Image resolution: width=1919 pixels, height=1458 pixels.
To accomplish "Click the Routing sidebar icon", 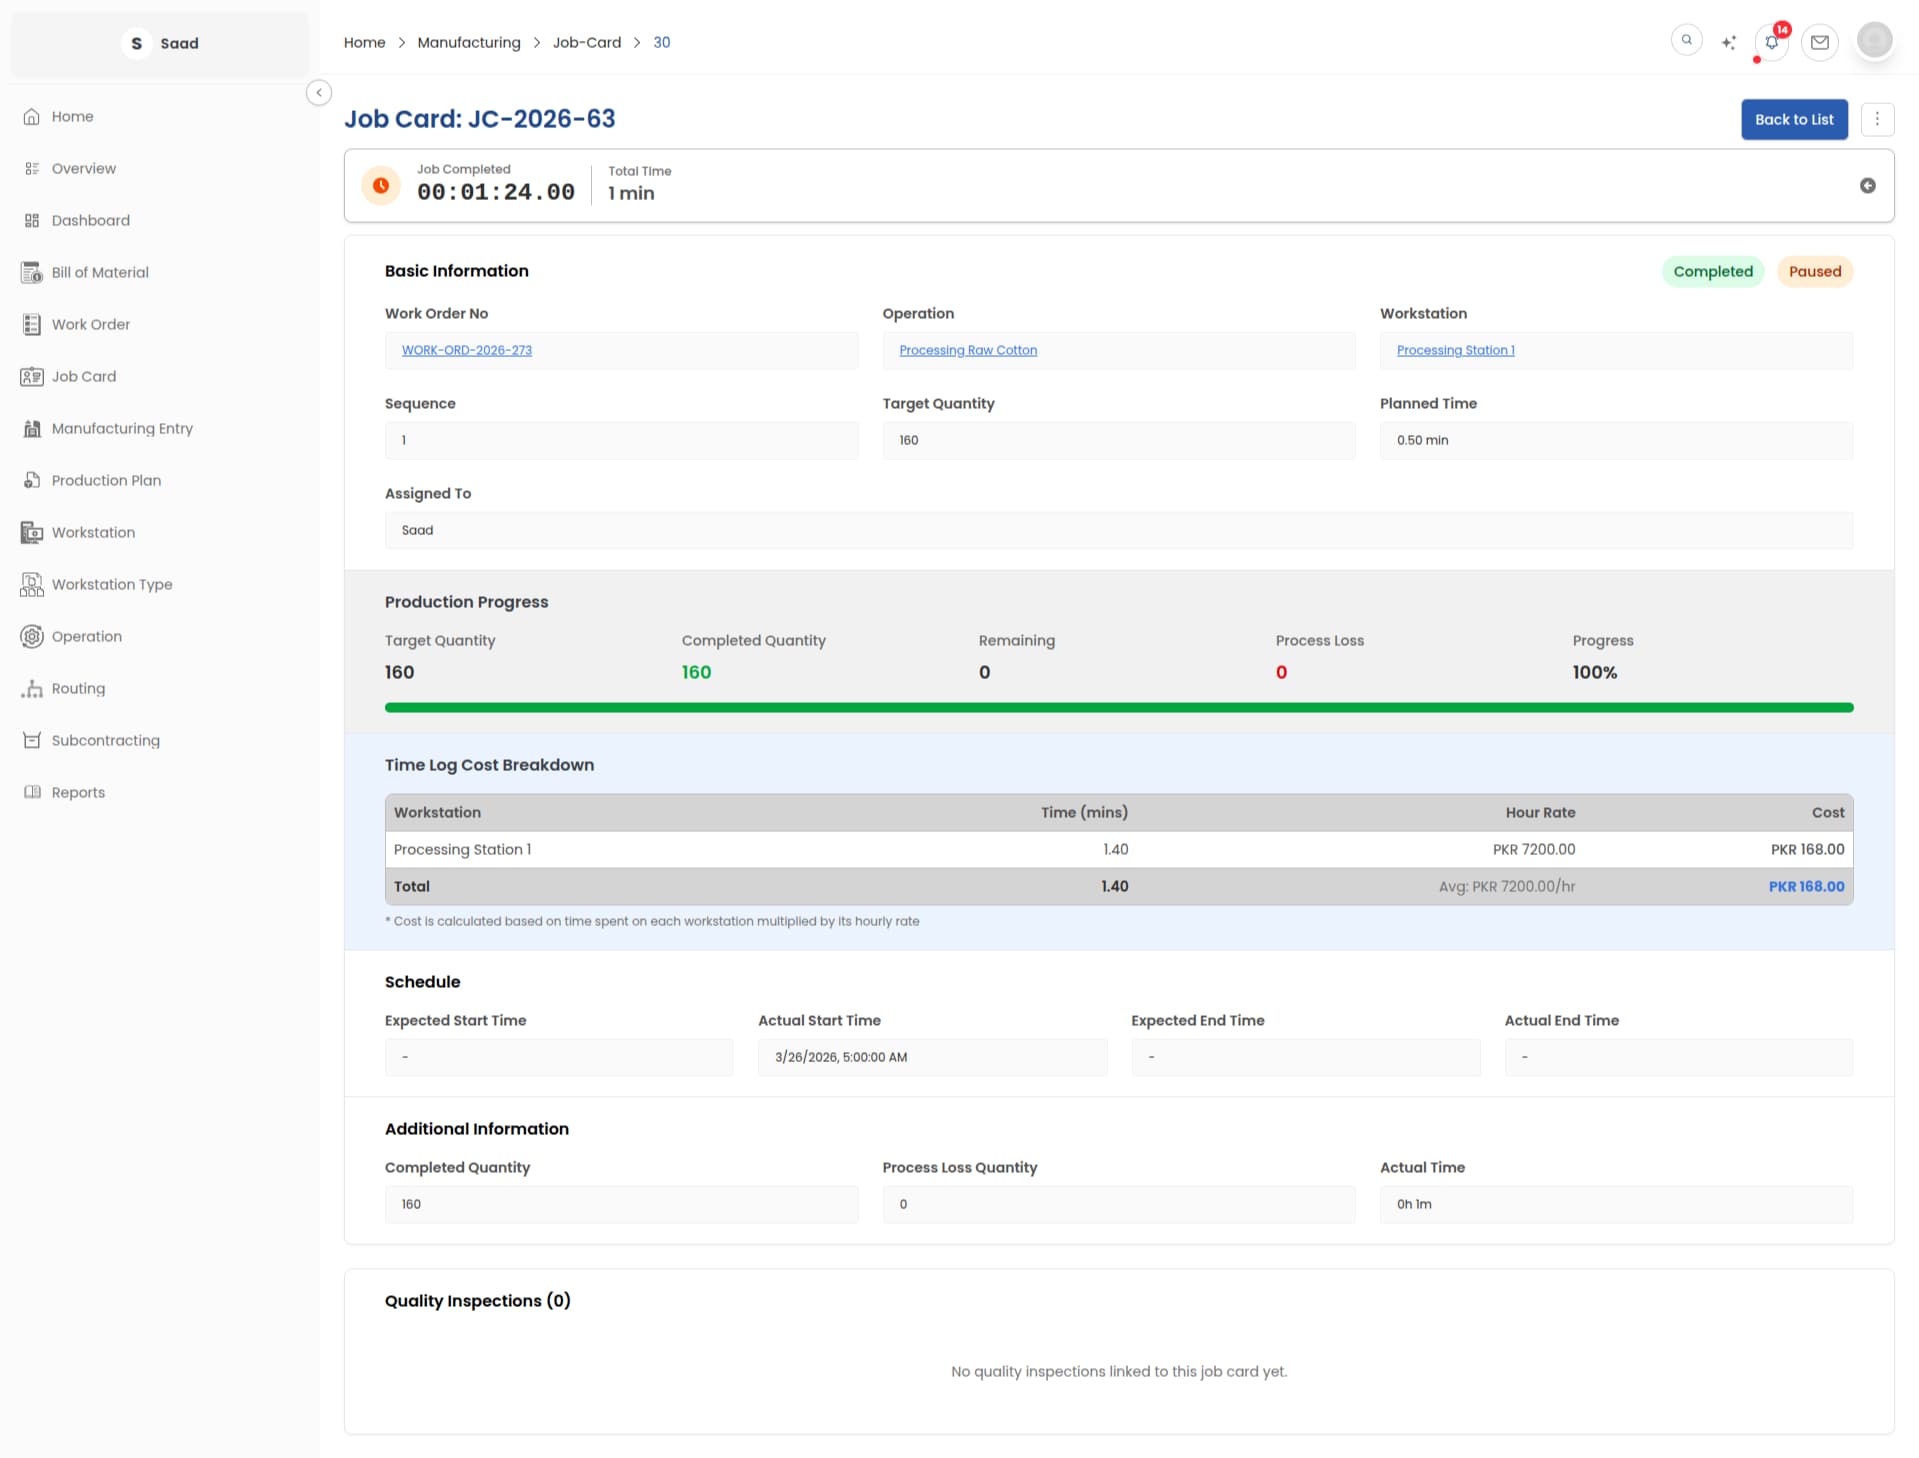I will pyautogui.click(x=32, y=688).
